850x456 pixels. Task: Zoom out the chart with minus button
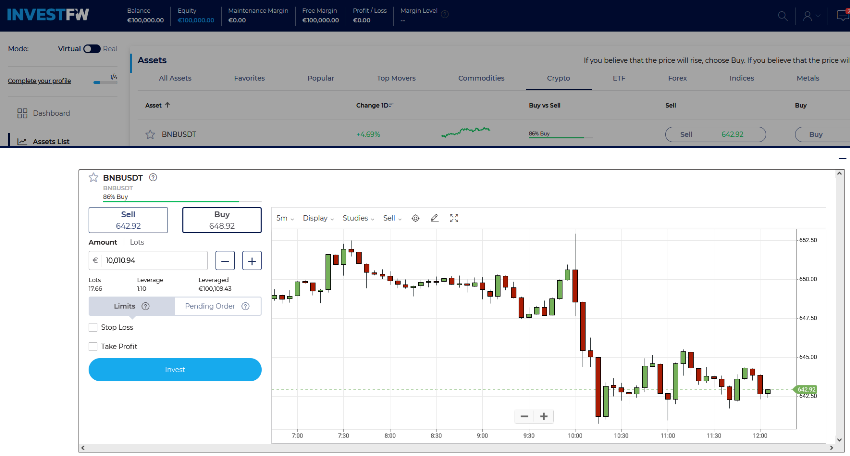[525, 416]
